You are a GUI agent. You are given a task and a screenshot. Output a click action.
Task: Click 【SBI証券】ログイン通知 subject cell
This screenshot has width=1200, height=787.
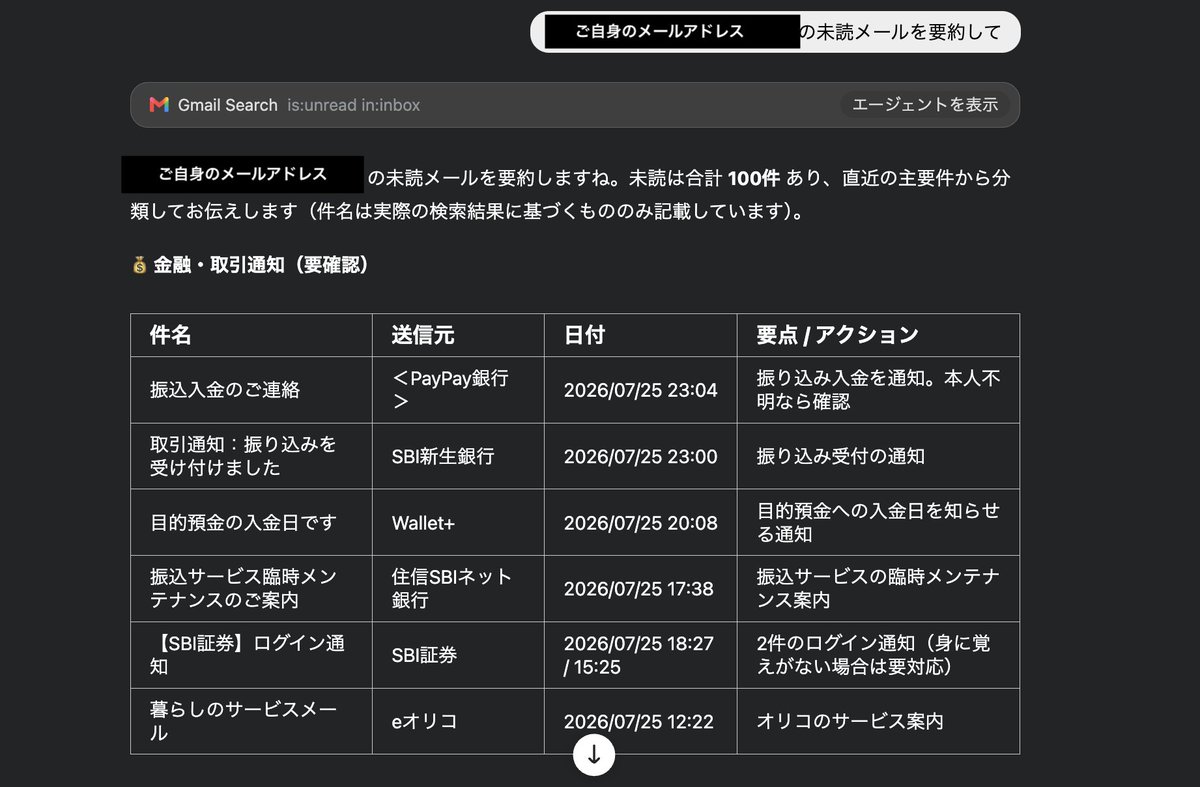coord(251,654)
